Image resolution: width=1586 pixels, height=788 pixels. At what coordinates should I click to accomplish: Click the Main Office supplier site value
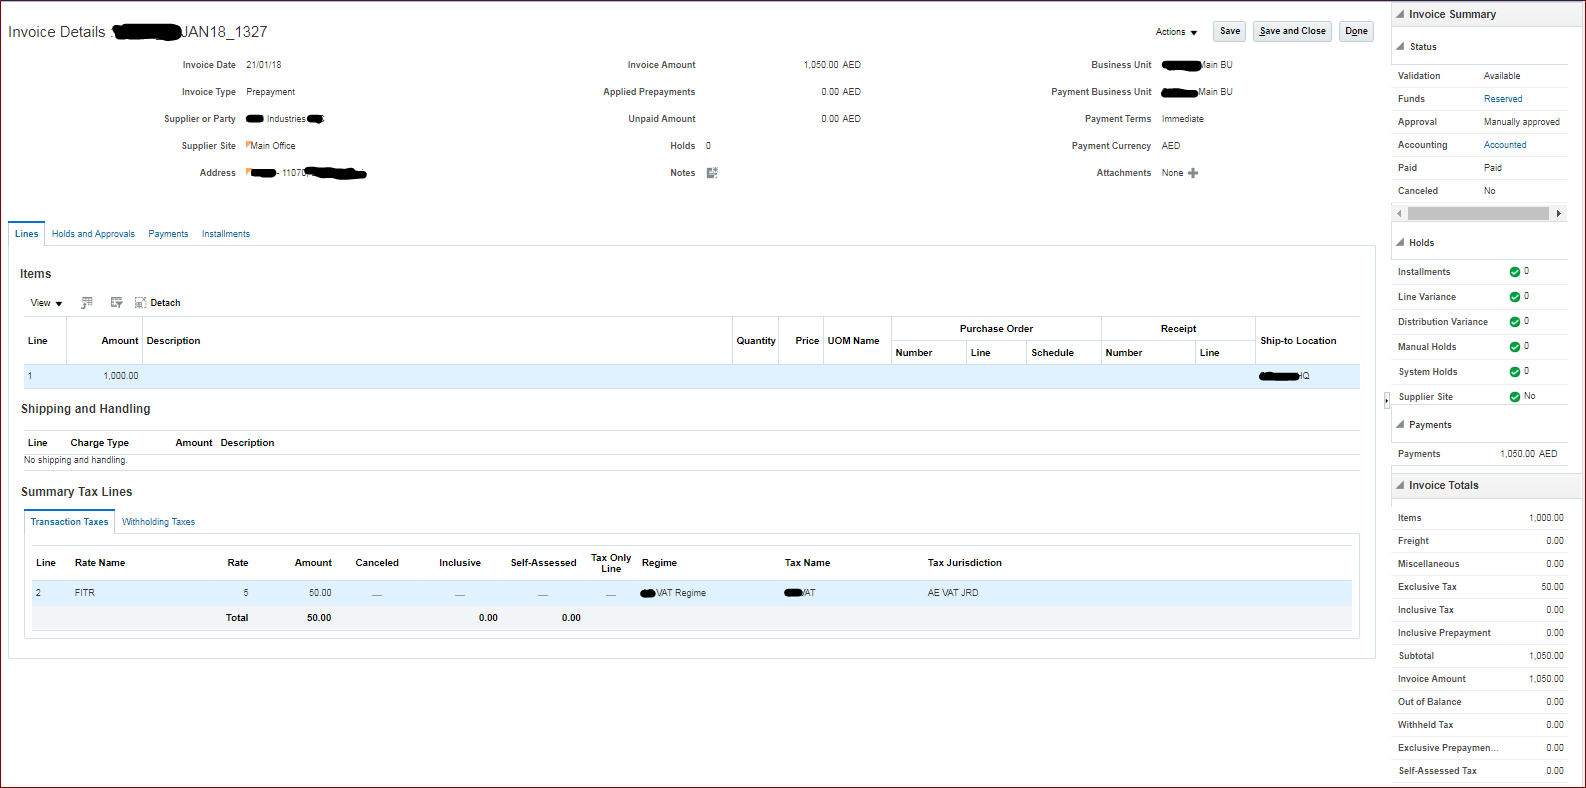[273, 146]
